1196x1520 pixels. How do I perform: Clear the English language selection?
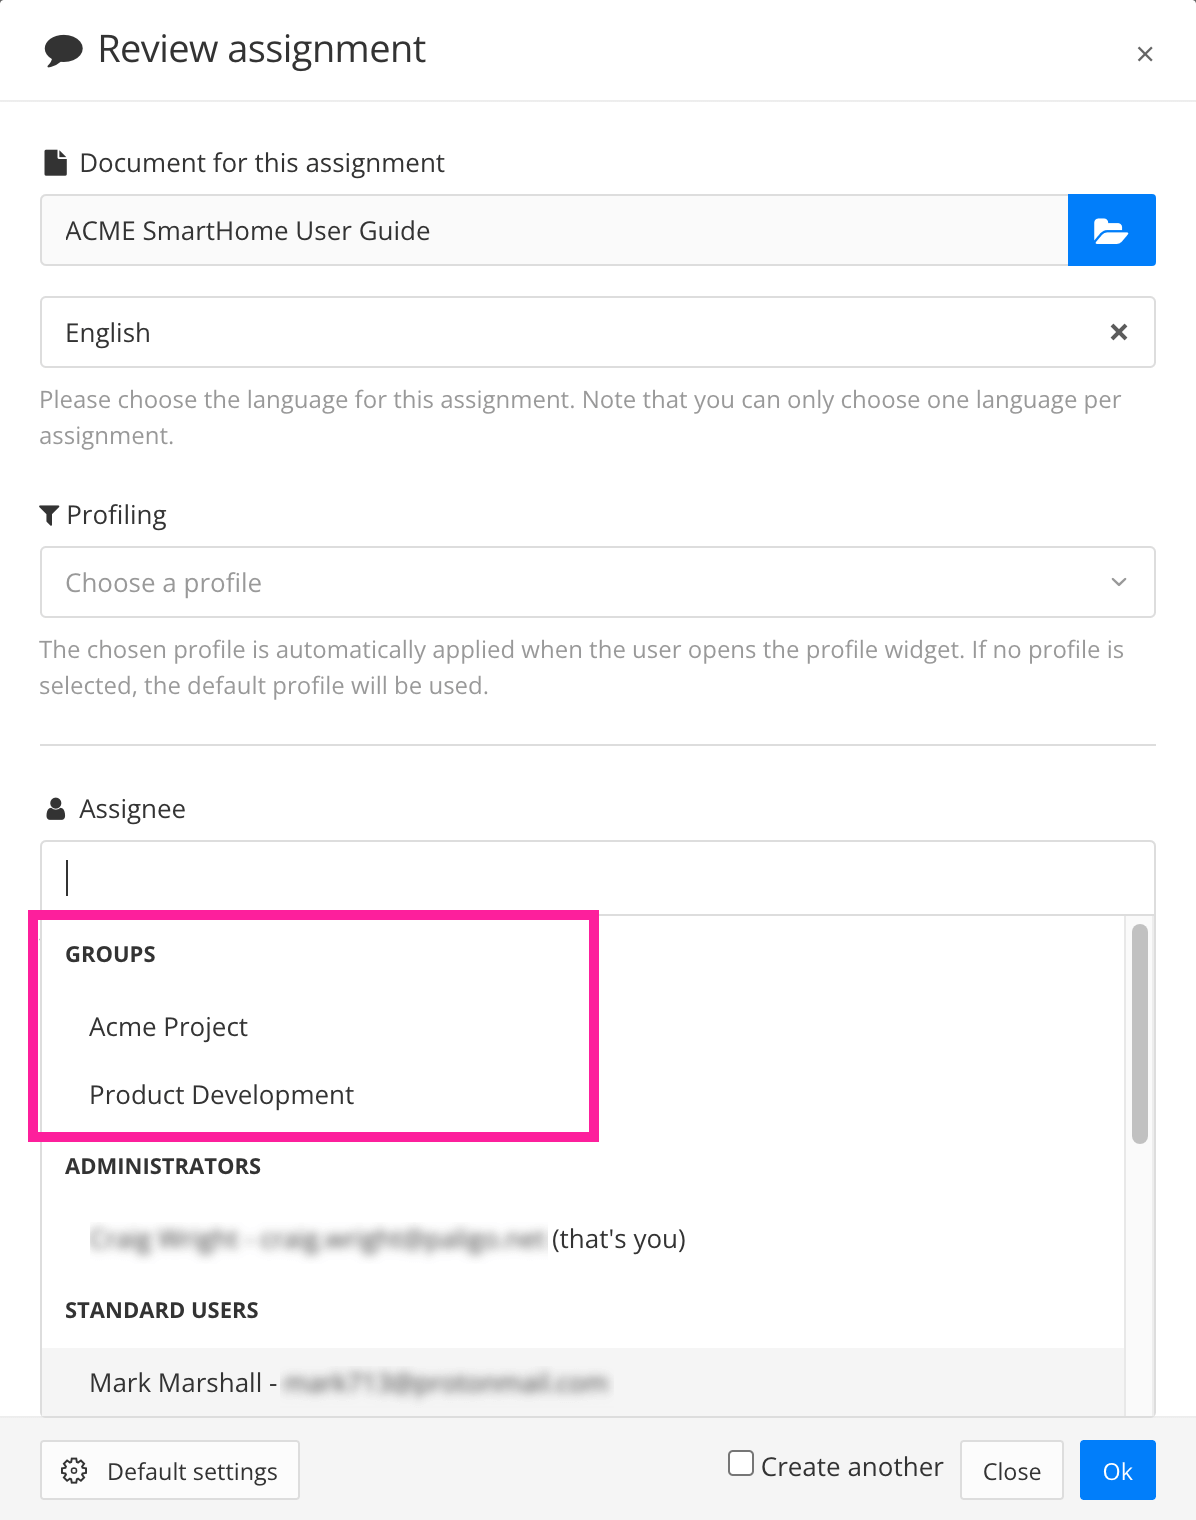(1119, 332)
